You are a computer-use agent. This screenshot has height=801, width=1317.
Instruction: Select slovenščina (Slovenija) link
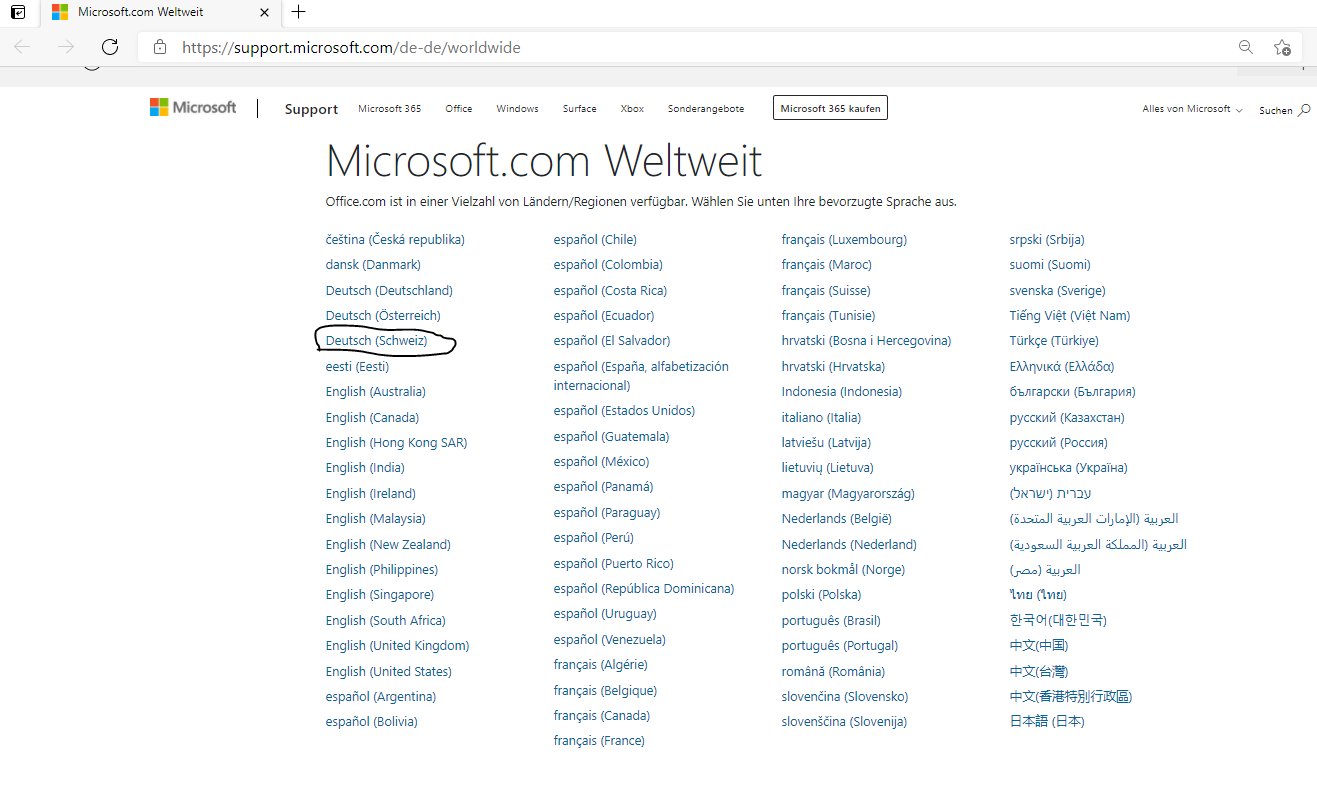(844, 722)
